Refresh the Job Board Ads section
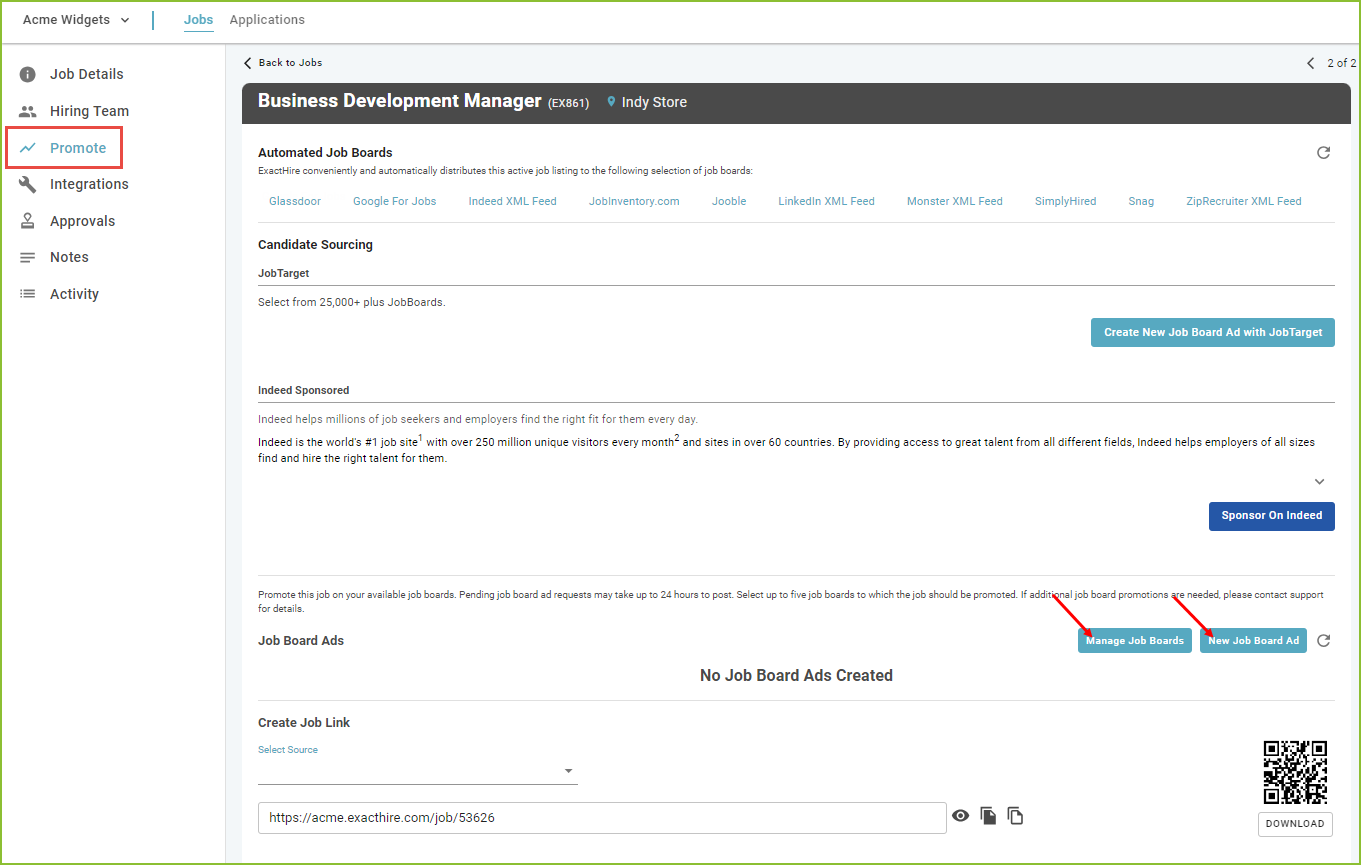 tap(1323, 640)
